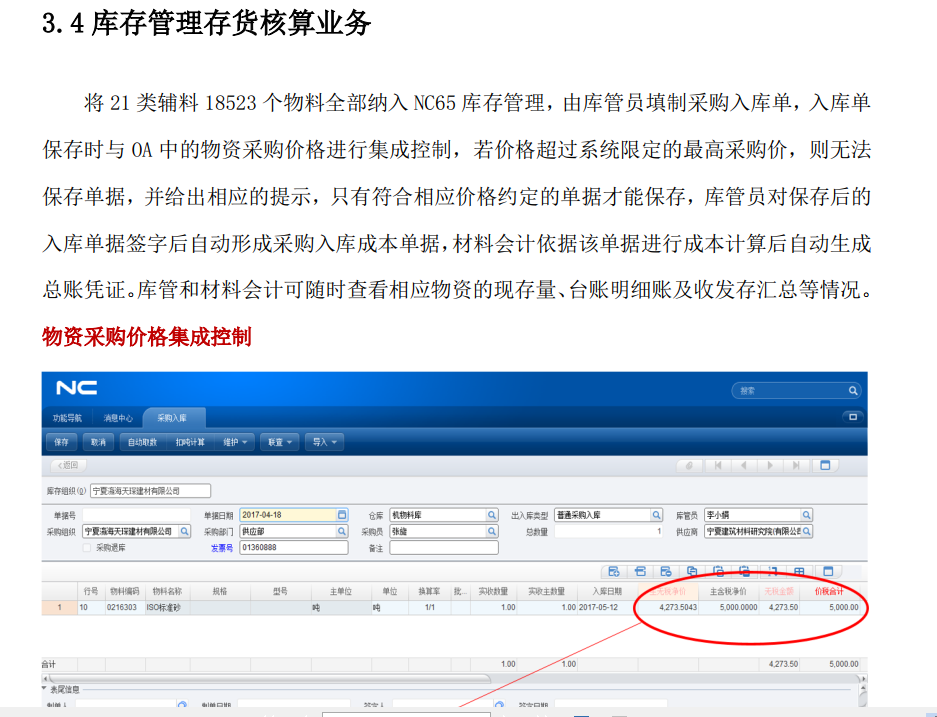Viewport: 937px width, 717px height.
Task: Go to first record navigation arrow
Action: pyautogui.click(x=717, y=465)
